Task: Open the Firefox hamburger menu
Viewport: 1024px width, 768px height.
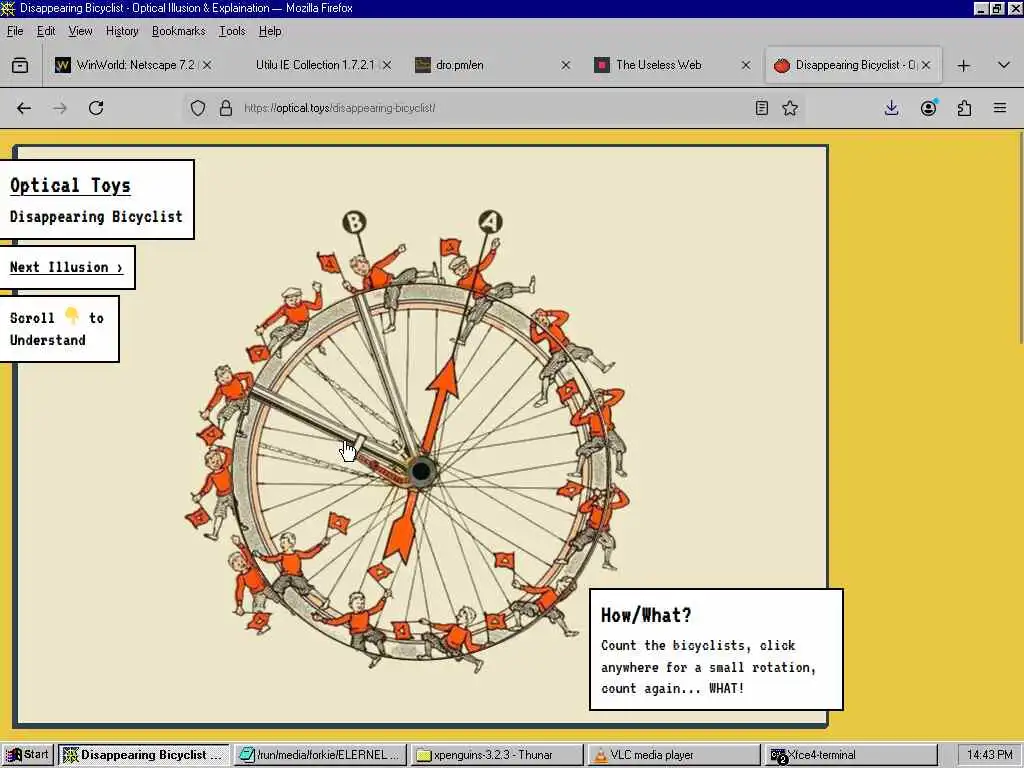Action: (x=1000, y=108)
